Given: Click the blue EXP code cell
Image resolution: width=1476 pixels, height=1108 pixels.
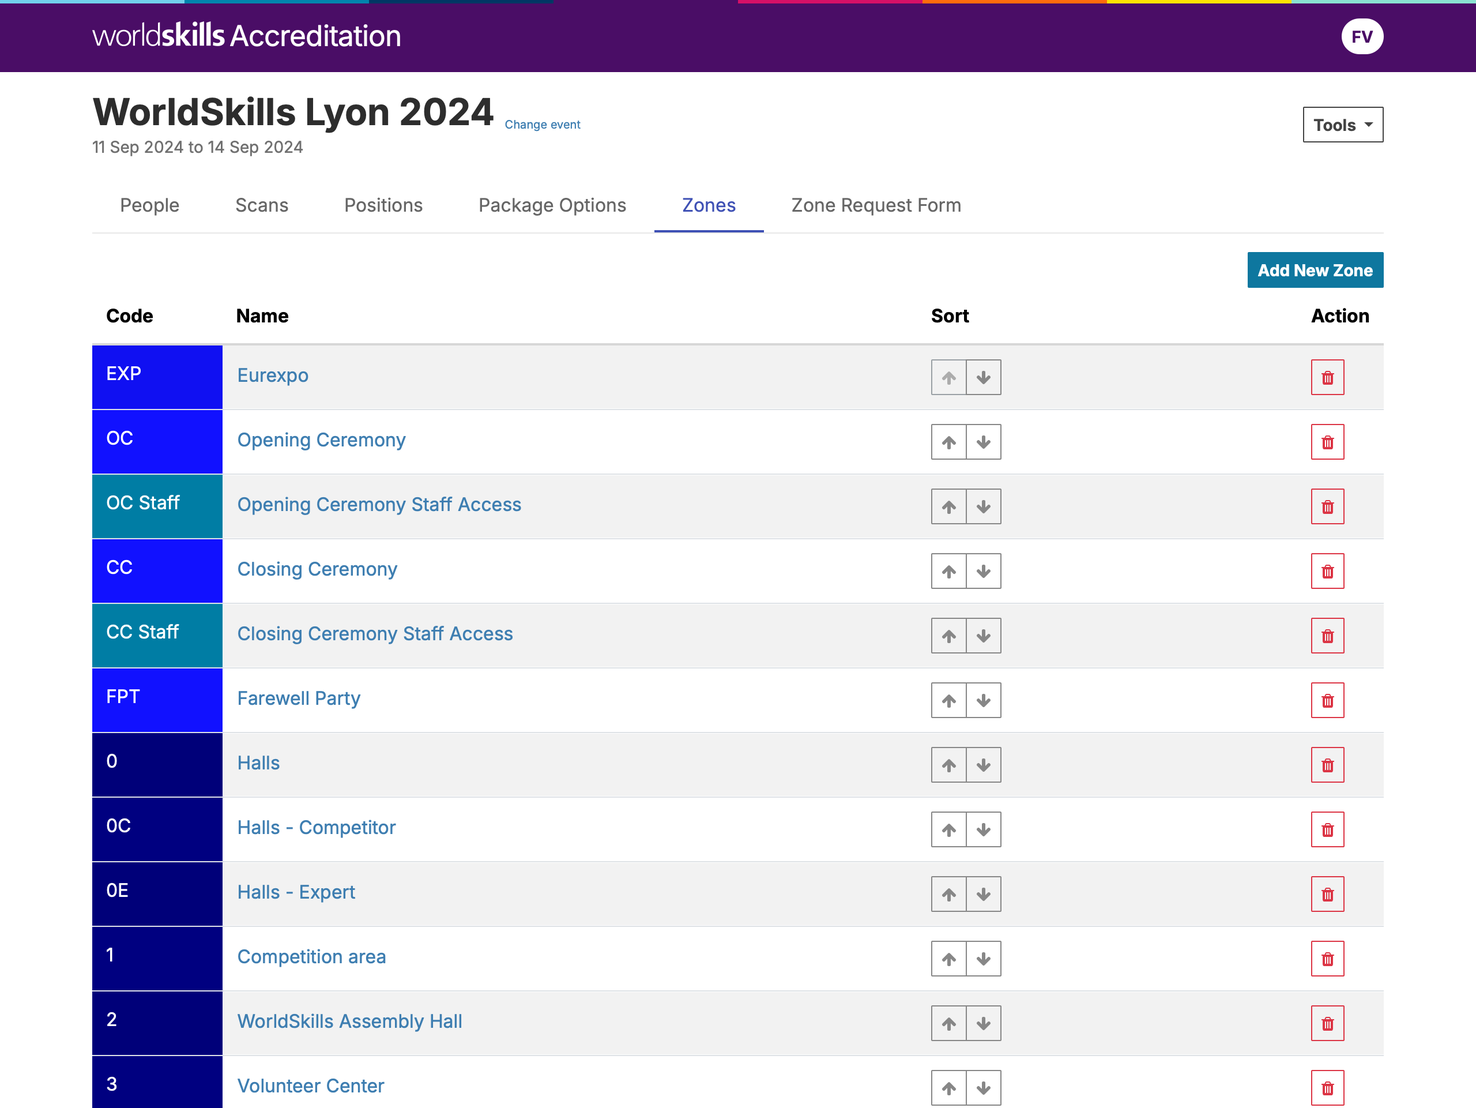Looking at the screenshot, I should pyautogui.click(x=157, y=377).
